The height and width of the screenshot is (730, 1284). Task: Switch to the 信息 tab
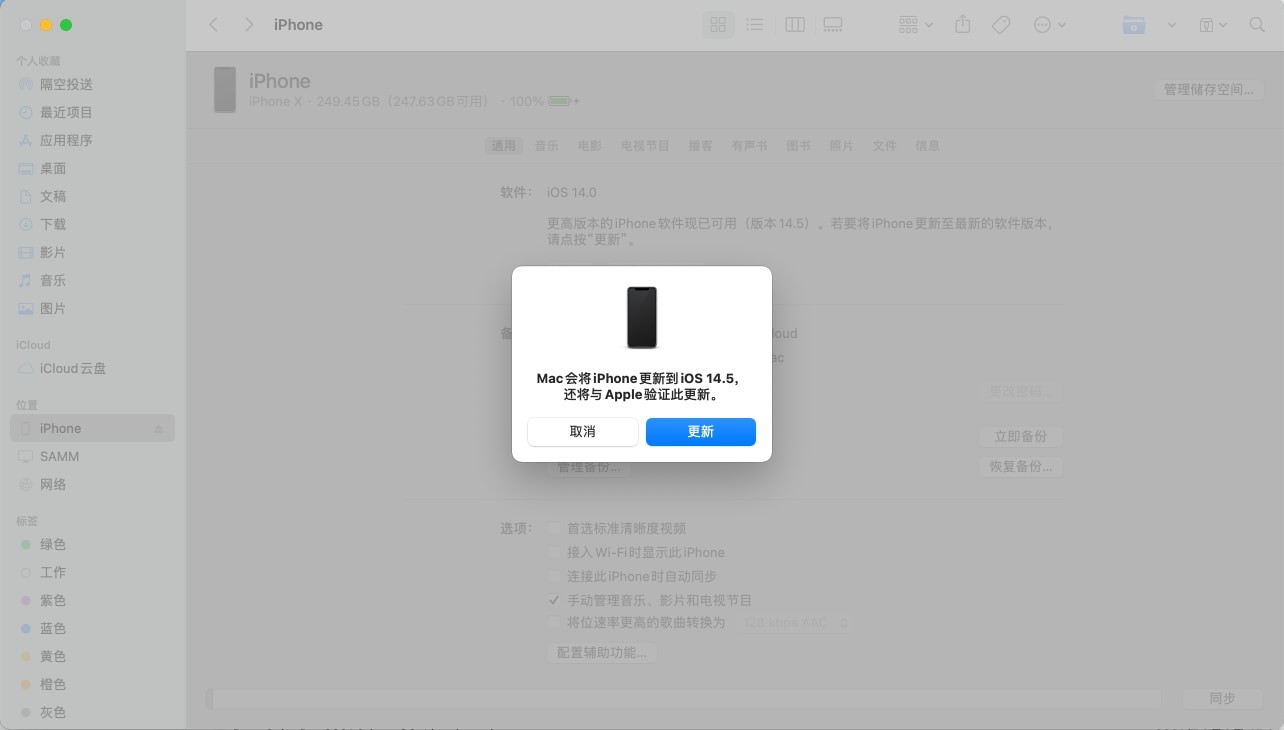(x=927, y=145)
